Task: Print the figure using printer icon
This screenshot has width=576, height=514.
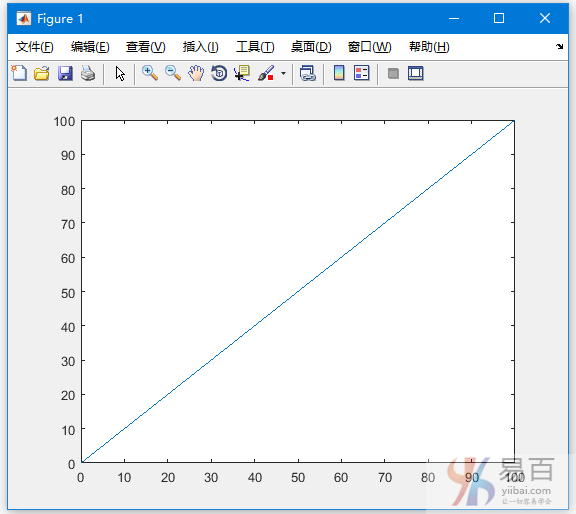Action: [88, 73]
